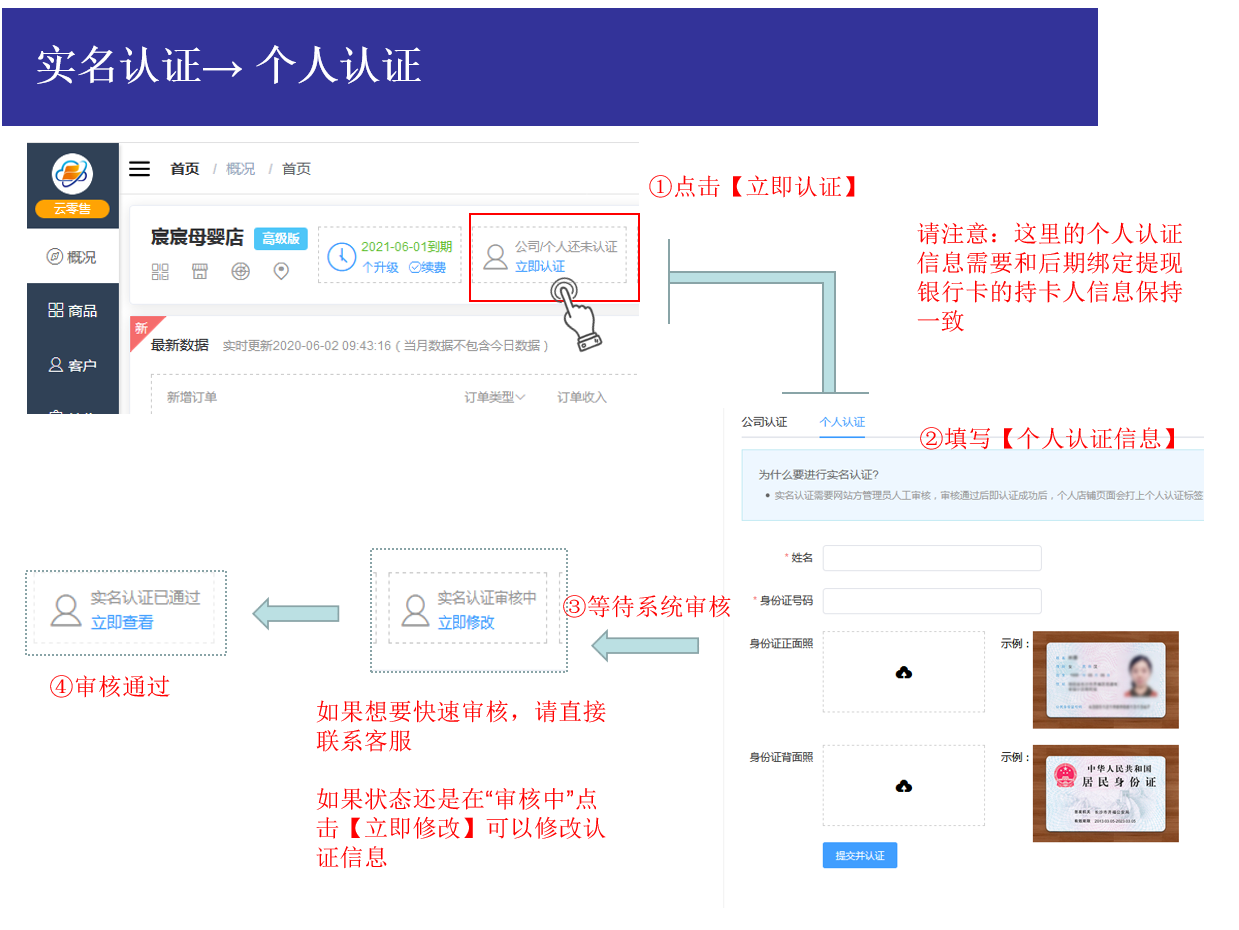Click the location pin icon

(281, 272)
